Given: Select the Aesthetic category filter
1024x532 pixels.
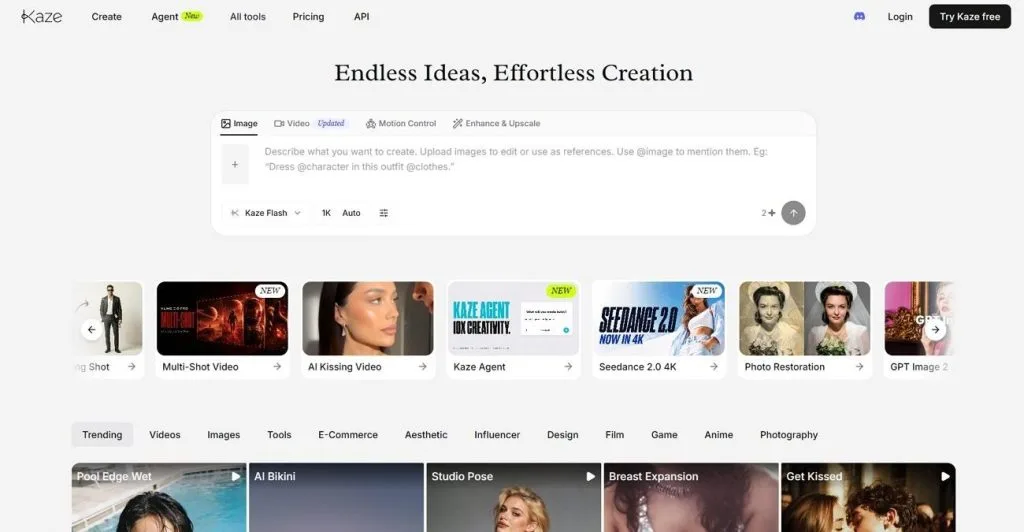Looking at the screenshot, I should tap(426, 435).
